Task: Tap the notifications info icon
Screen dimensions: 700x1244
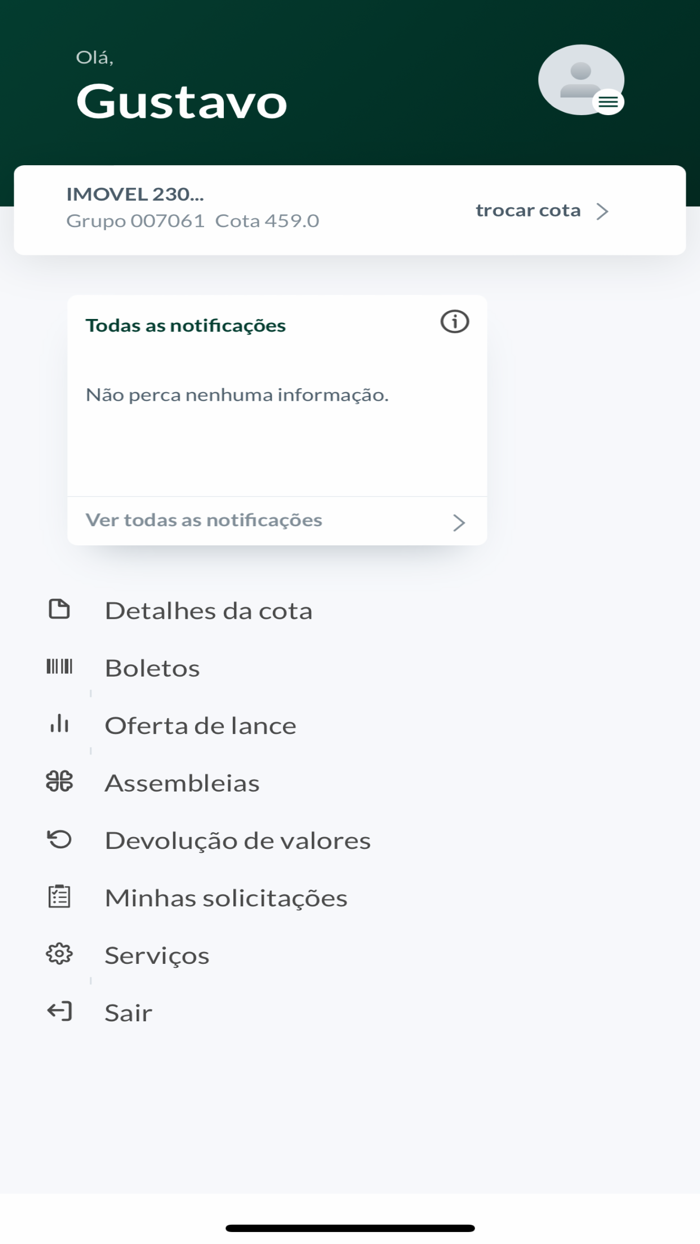Action: [455, 321]
